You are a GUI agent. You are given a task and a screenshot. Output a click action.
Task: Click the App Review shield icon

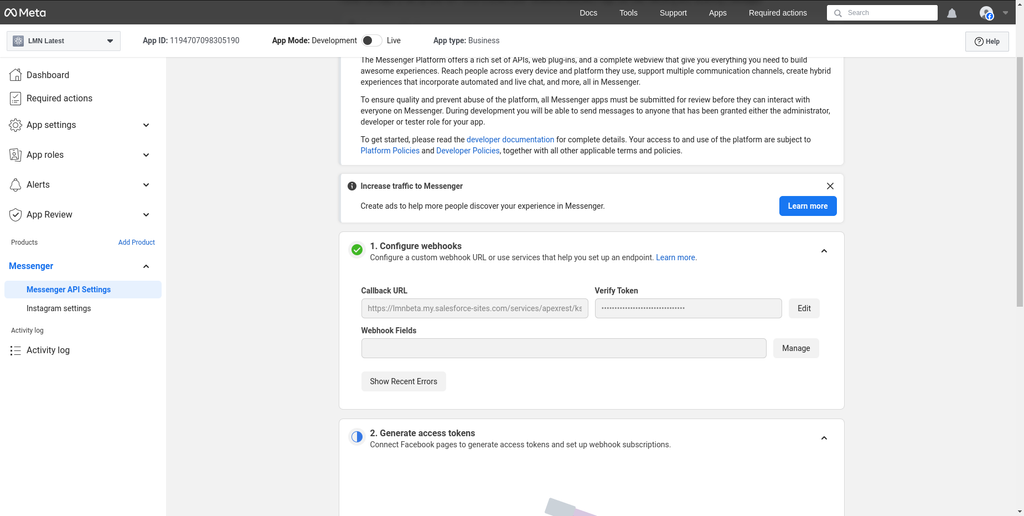16,215
